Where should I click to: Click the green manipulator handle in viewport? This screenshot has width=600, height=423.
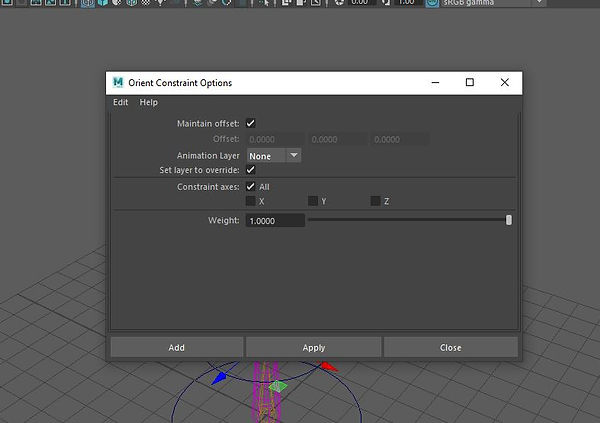[x=278, y=386]
